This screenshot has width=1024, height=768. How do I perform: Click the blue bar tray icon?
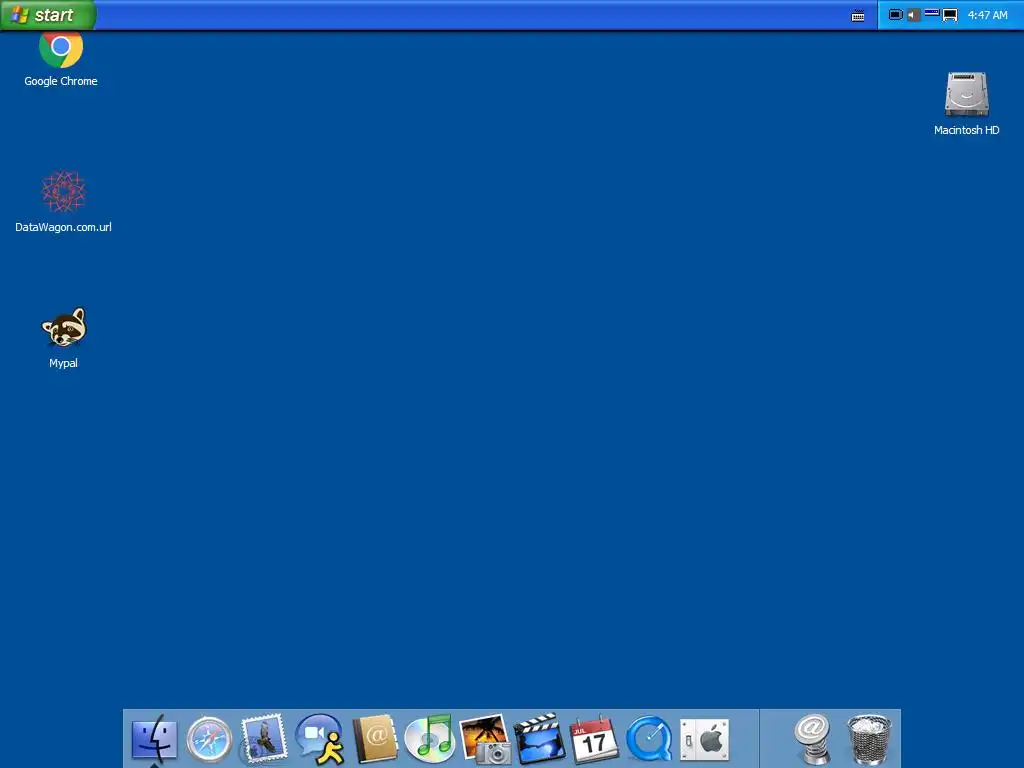932,12
